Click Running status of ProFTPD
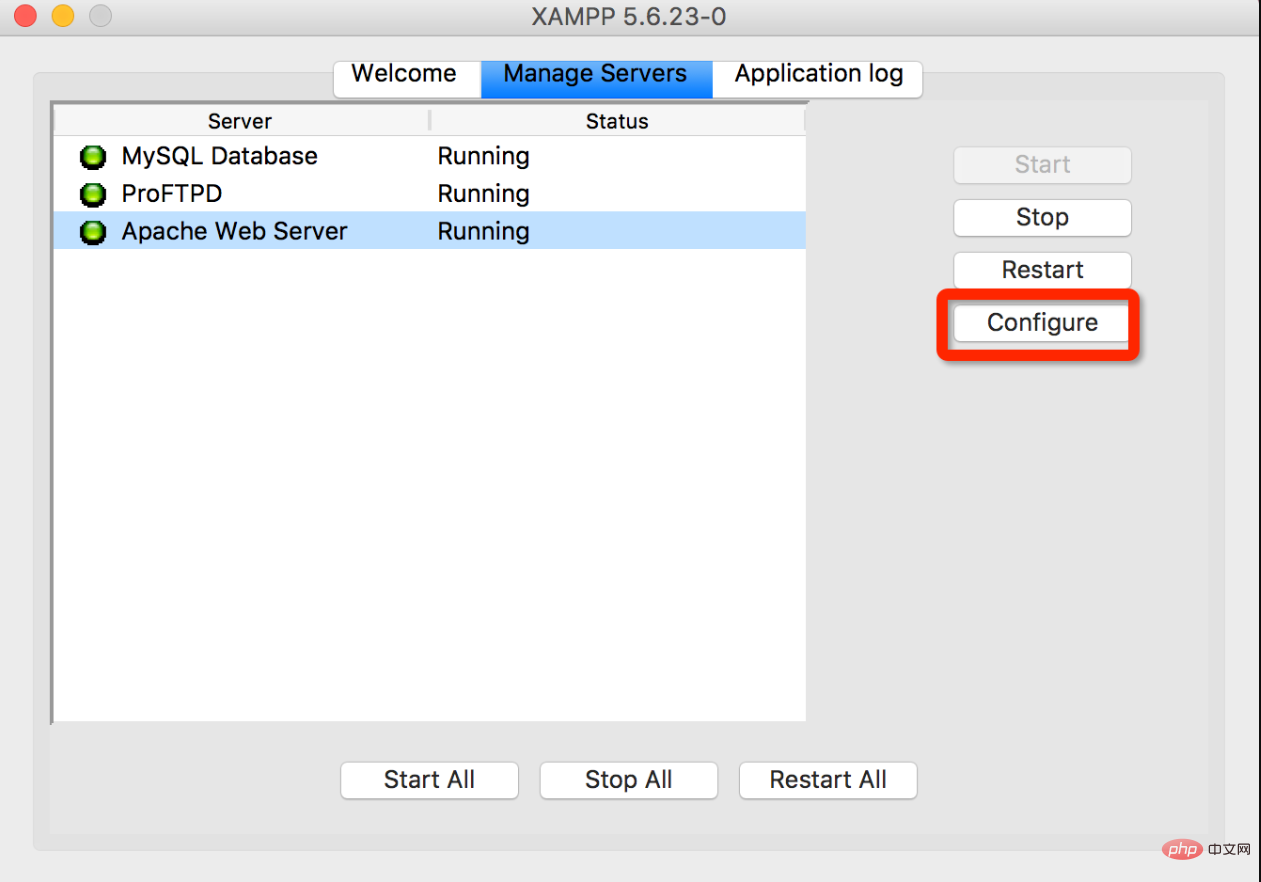Screen dimensions: 1261x882 483,193
